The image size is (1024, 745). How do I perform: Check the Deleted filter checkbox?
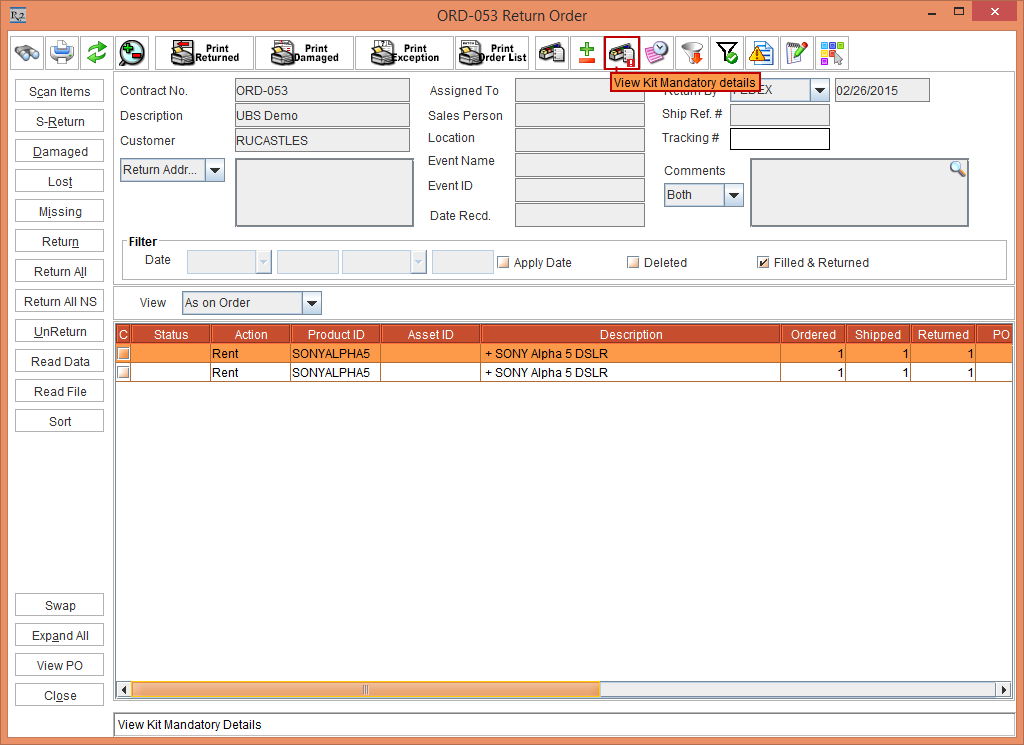[x=632, y=261]
